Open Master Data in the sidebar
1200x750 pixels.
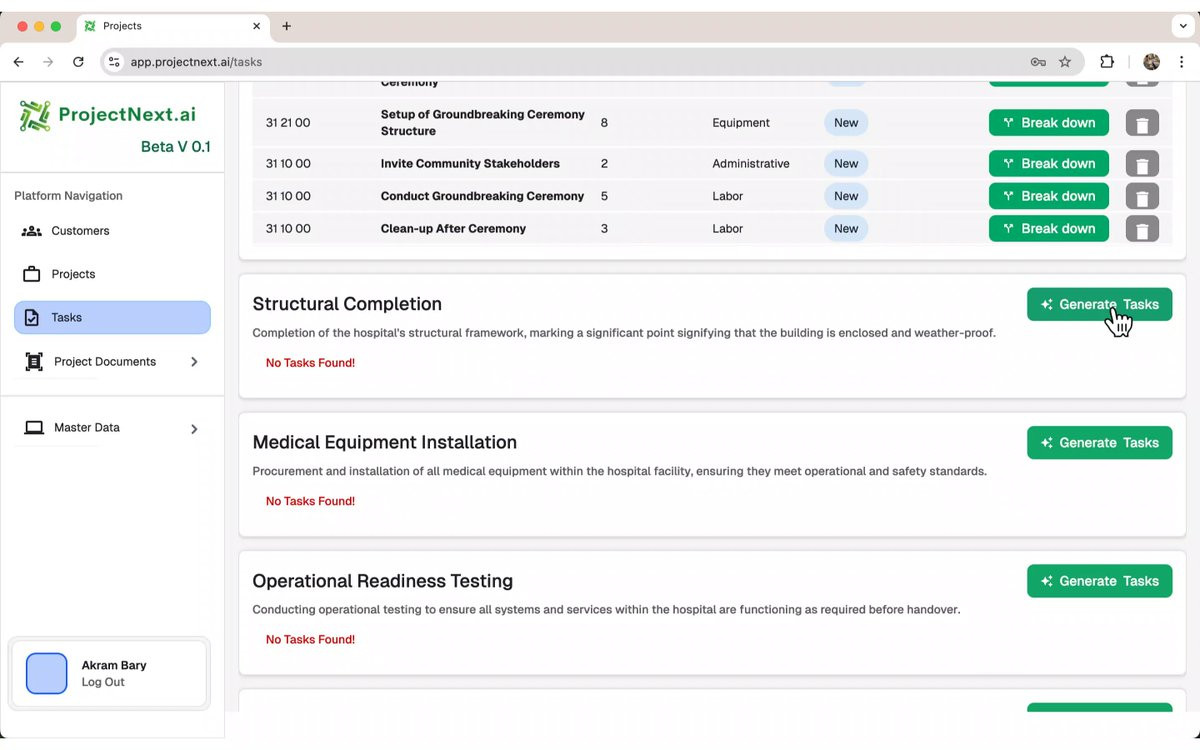(112, 428)
